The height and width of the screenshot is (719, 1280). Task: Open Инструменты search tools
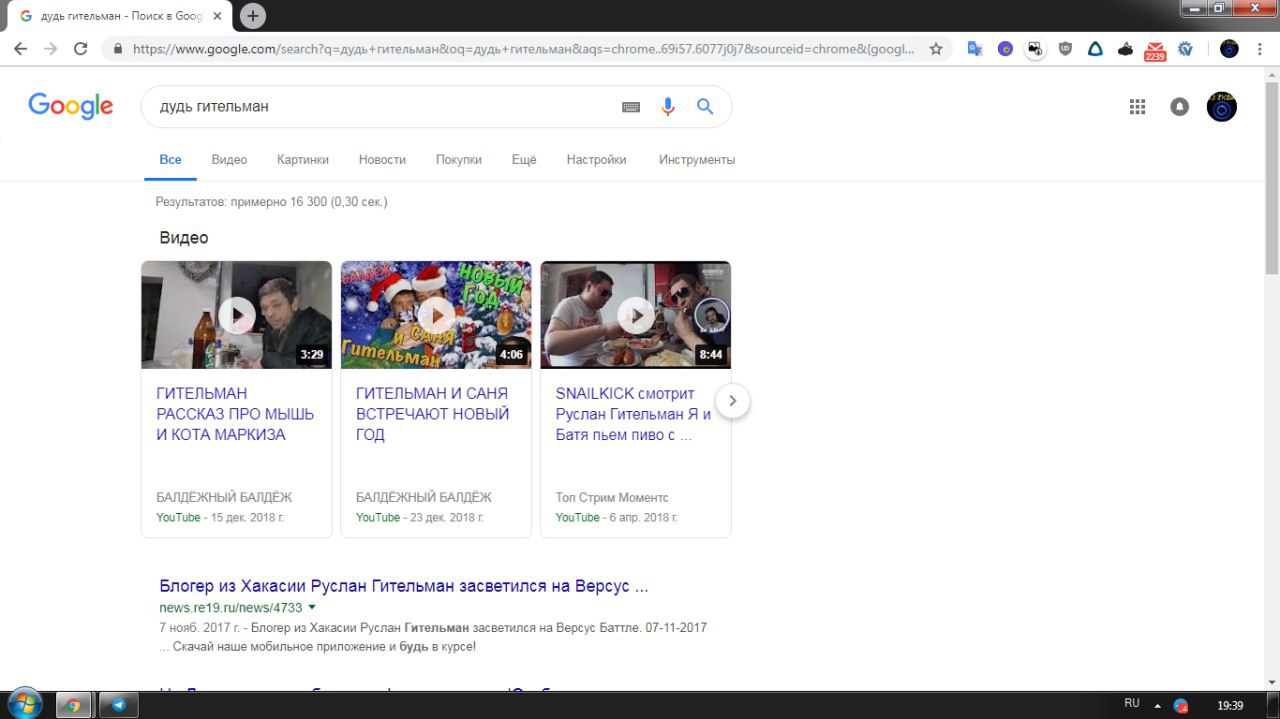(697, 160)
